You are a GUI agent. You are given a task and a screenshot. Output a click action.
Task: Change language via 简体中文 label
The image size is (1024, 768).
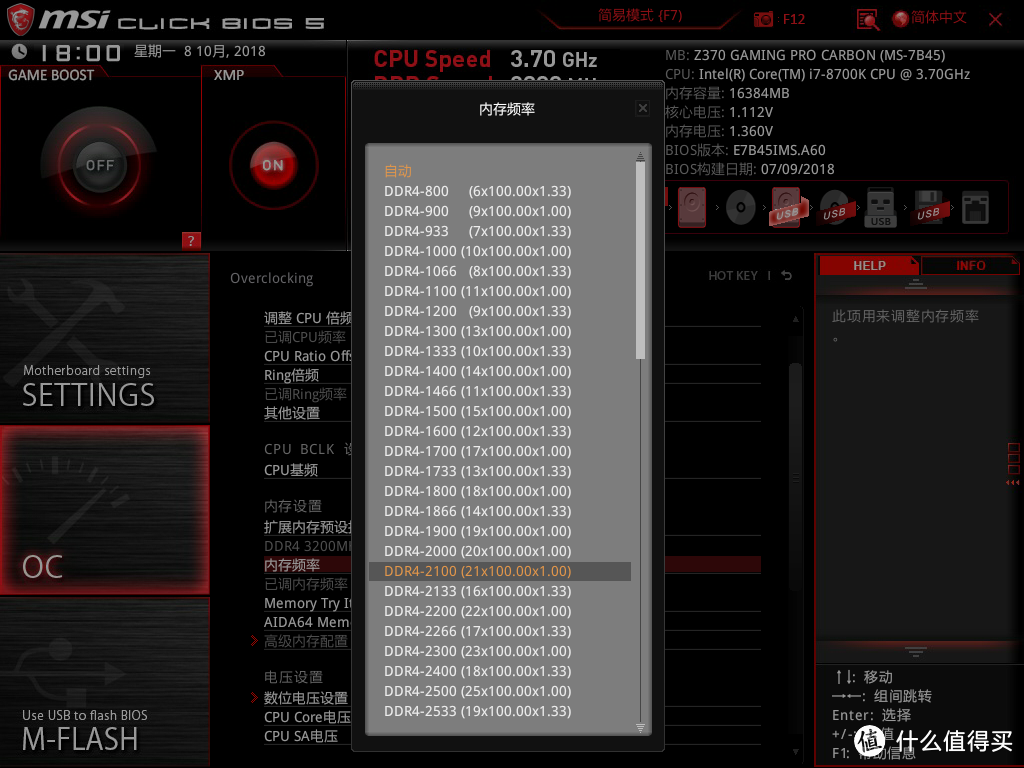[938, 18]
